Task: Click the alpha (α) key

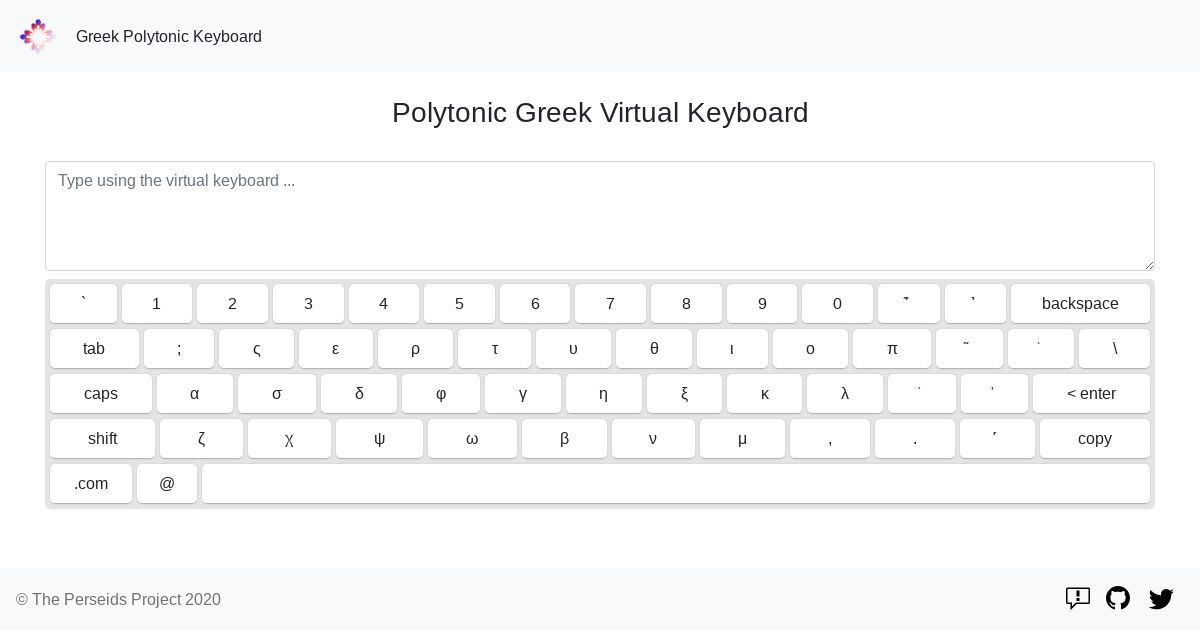Action: tap(195, 394)
